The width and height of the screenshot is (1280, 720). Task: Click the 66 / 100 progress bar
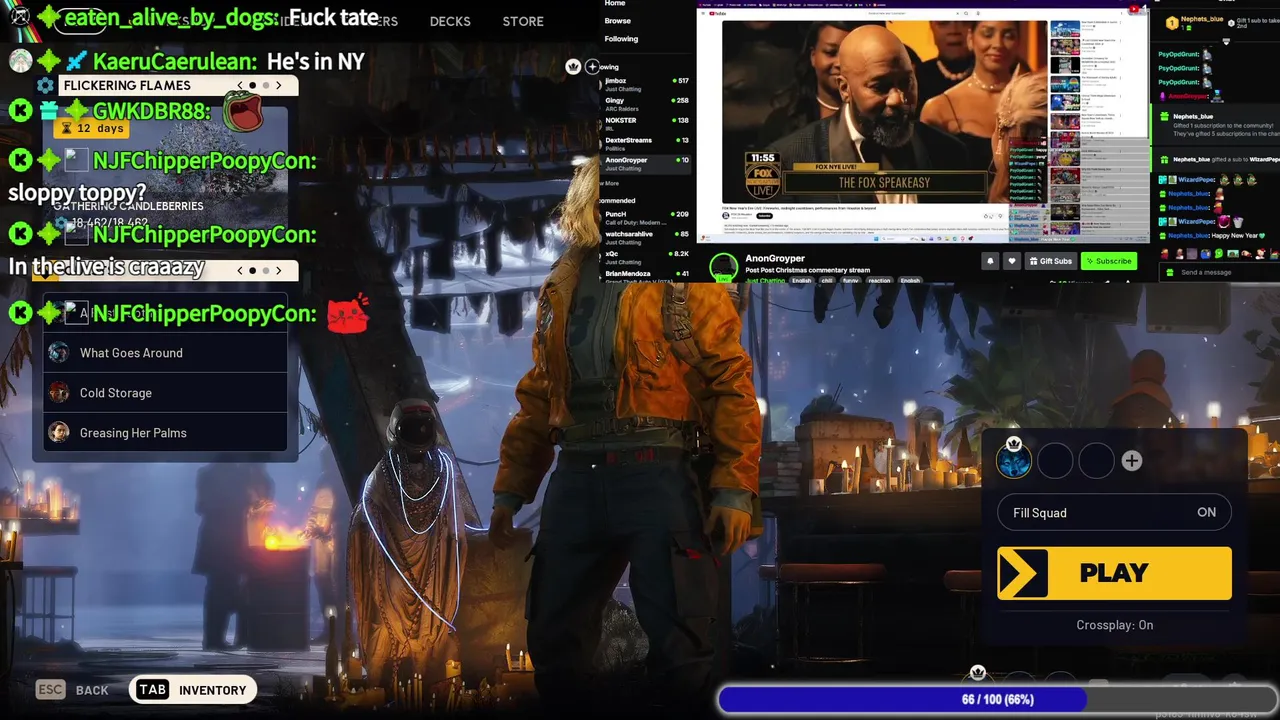tap(997, 700)
